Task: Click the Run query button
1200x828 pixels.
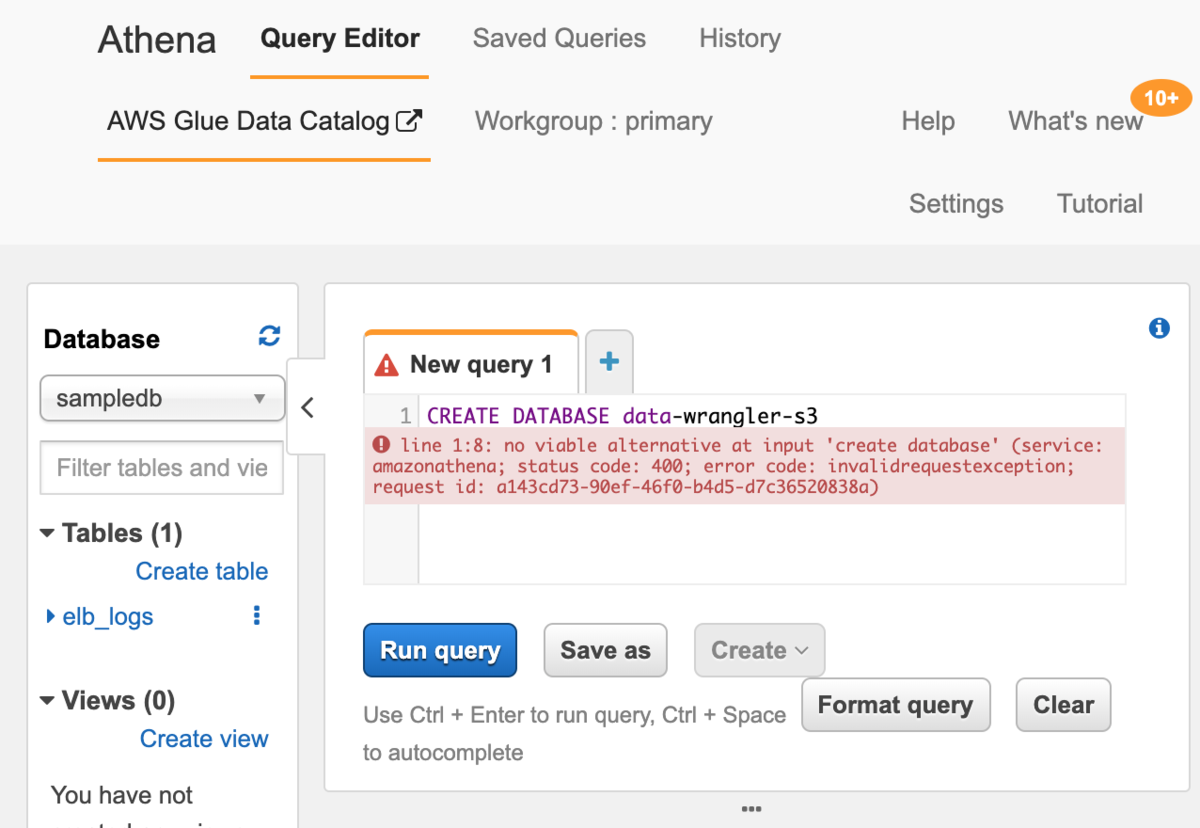Action: 440,650
